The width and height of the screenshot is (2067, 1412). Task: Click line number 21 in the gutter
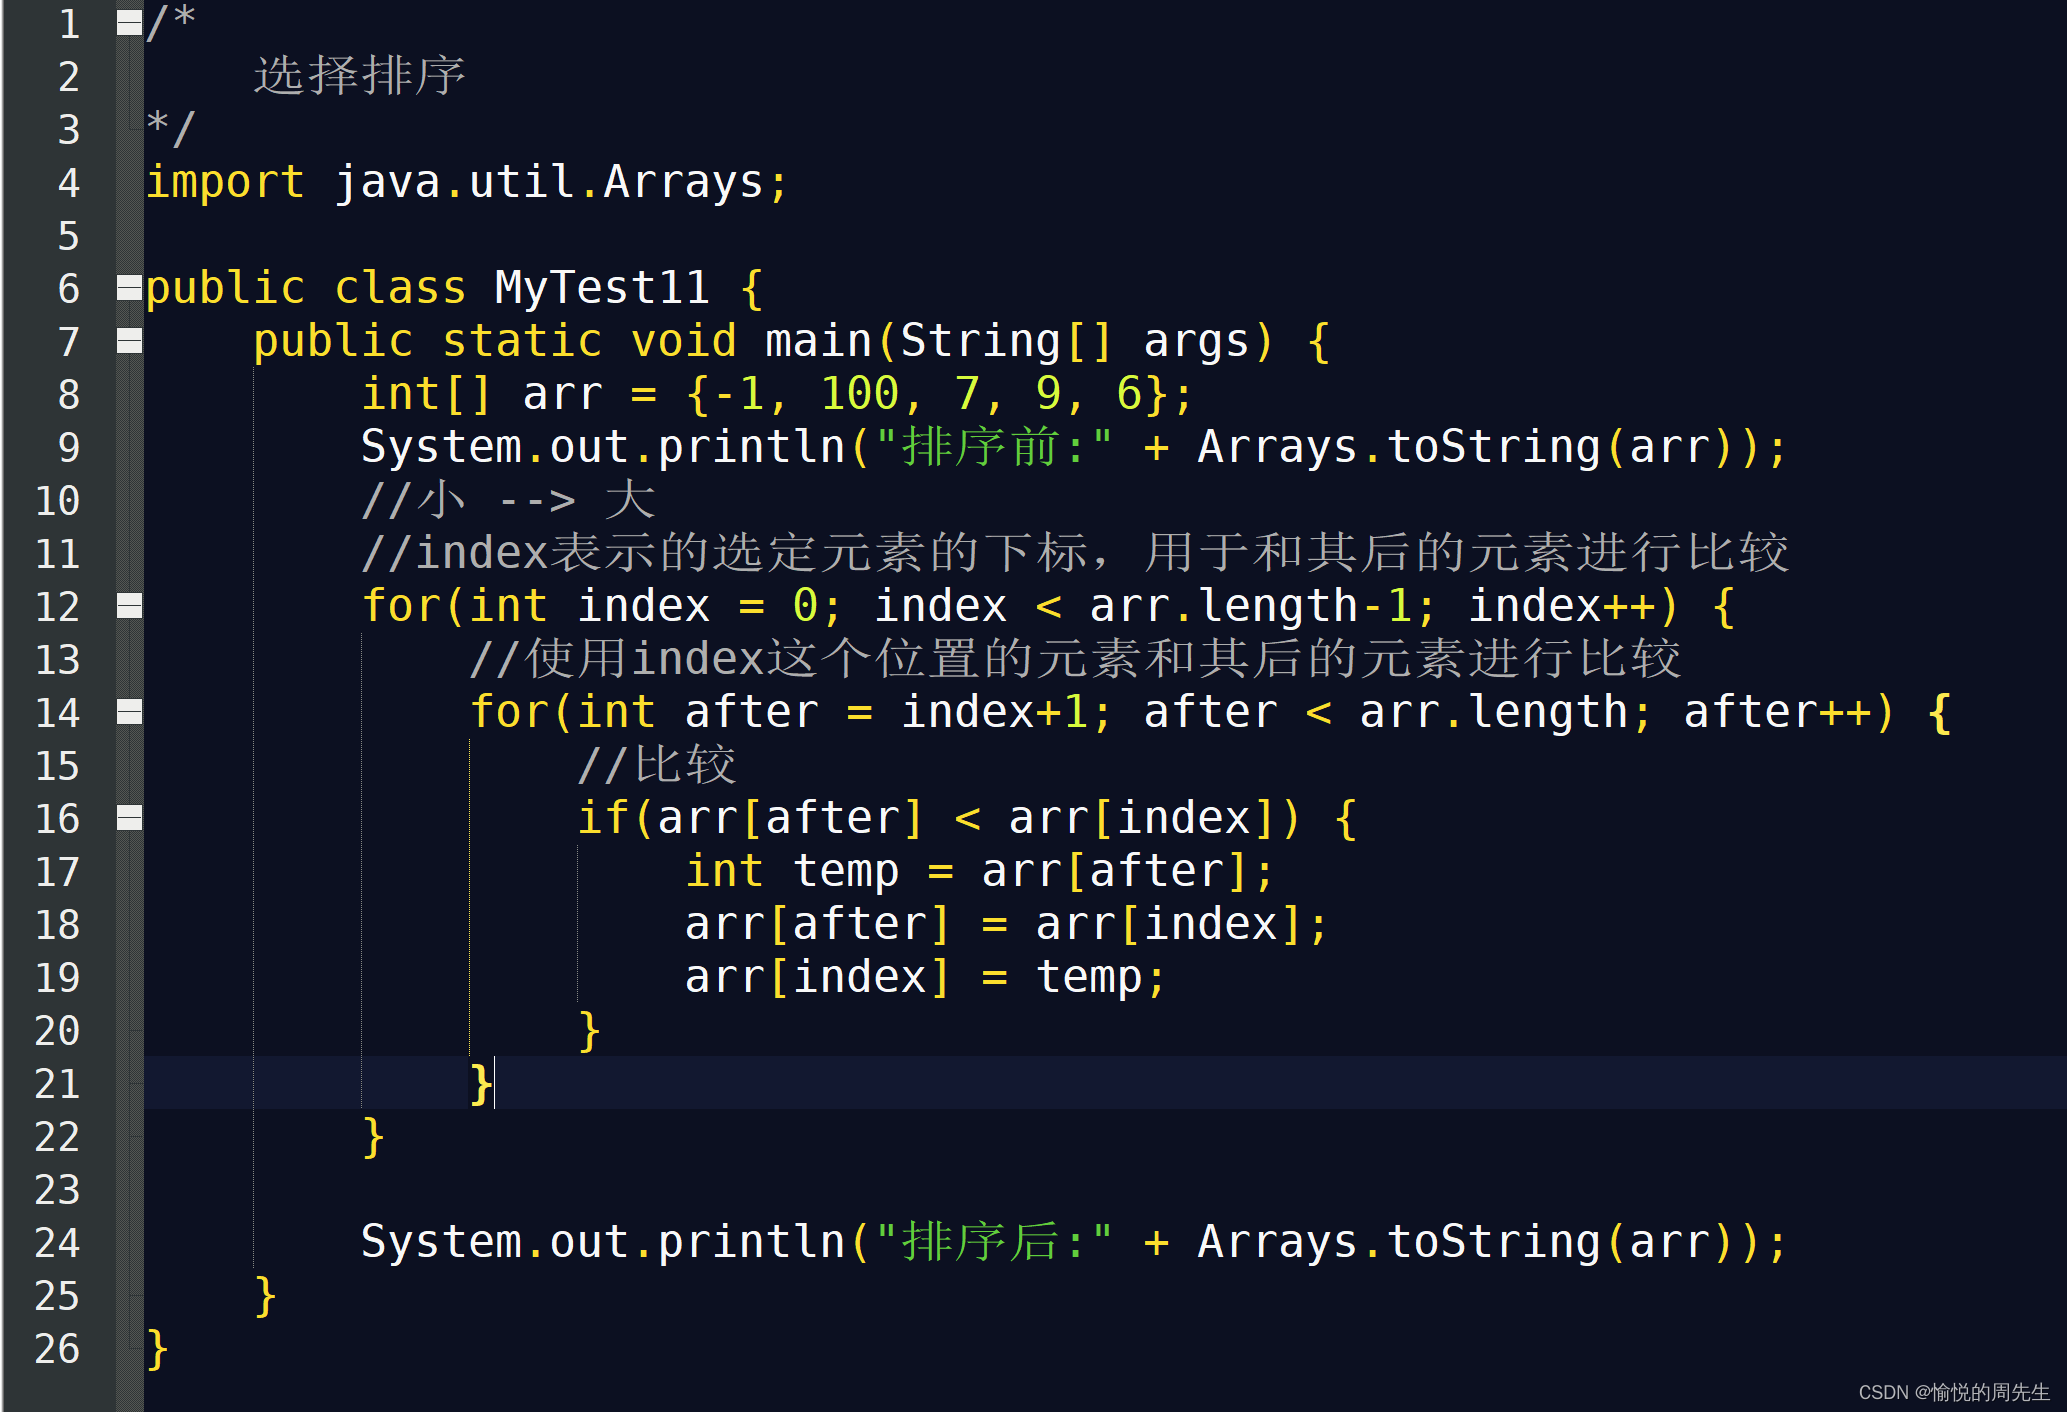(x=57, y=1084)
